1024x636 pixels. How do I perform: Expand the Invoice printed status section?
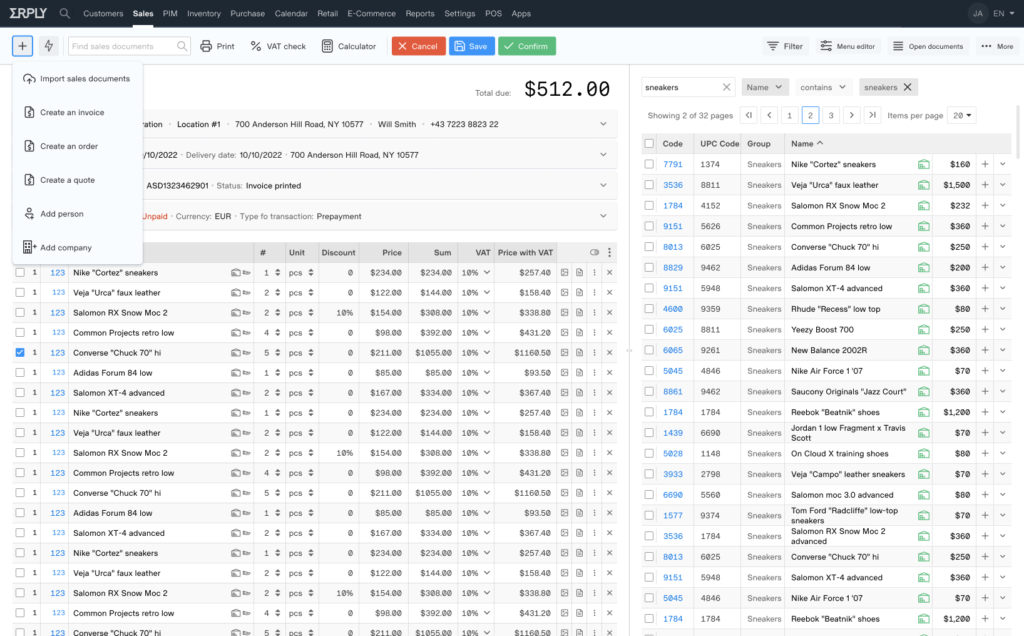[603, 185]
